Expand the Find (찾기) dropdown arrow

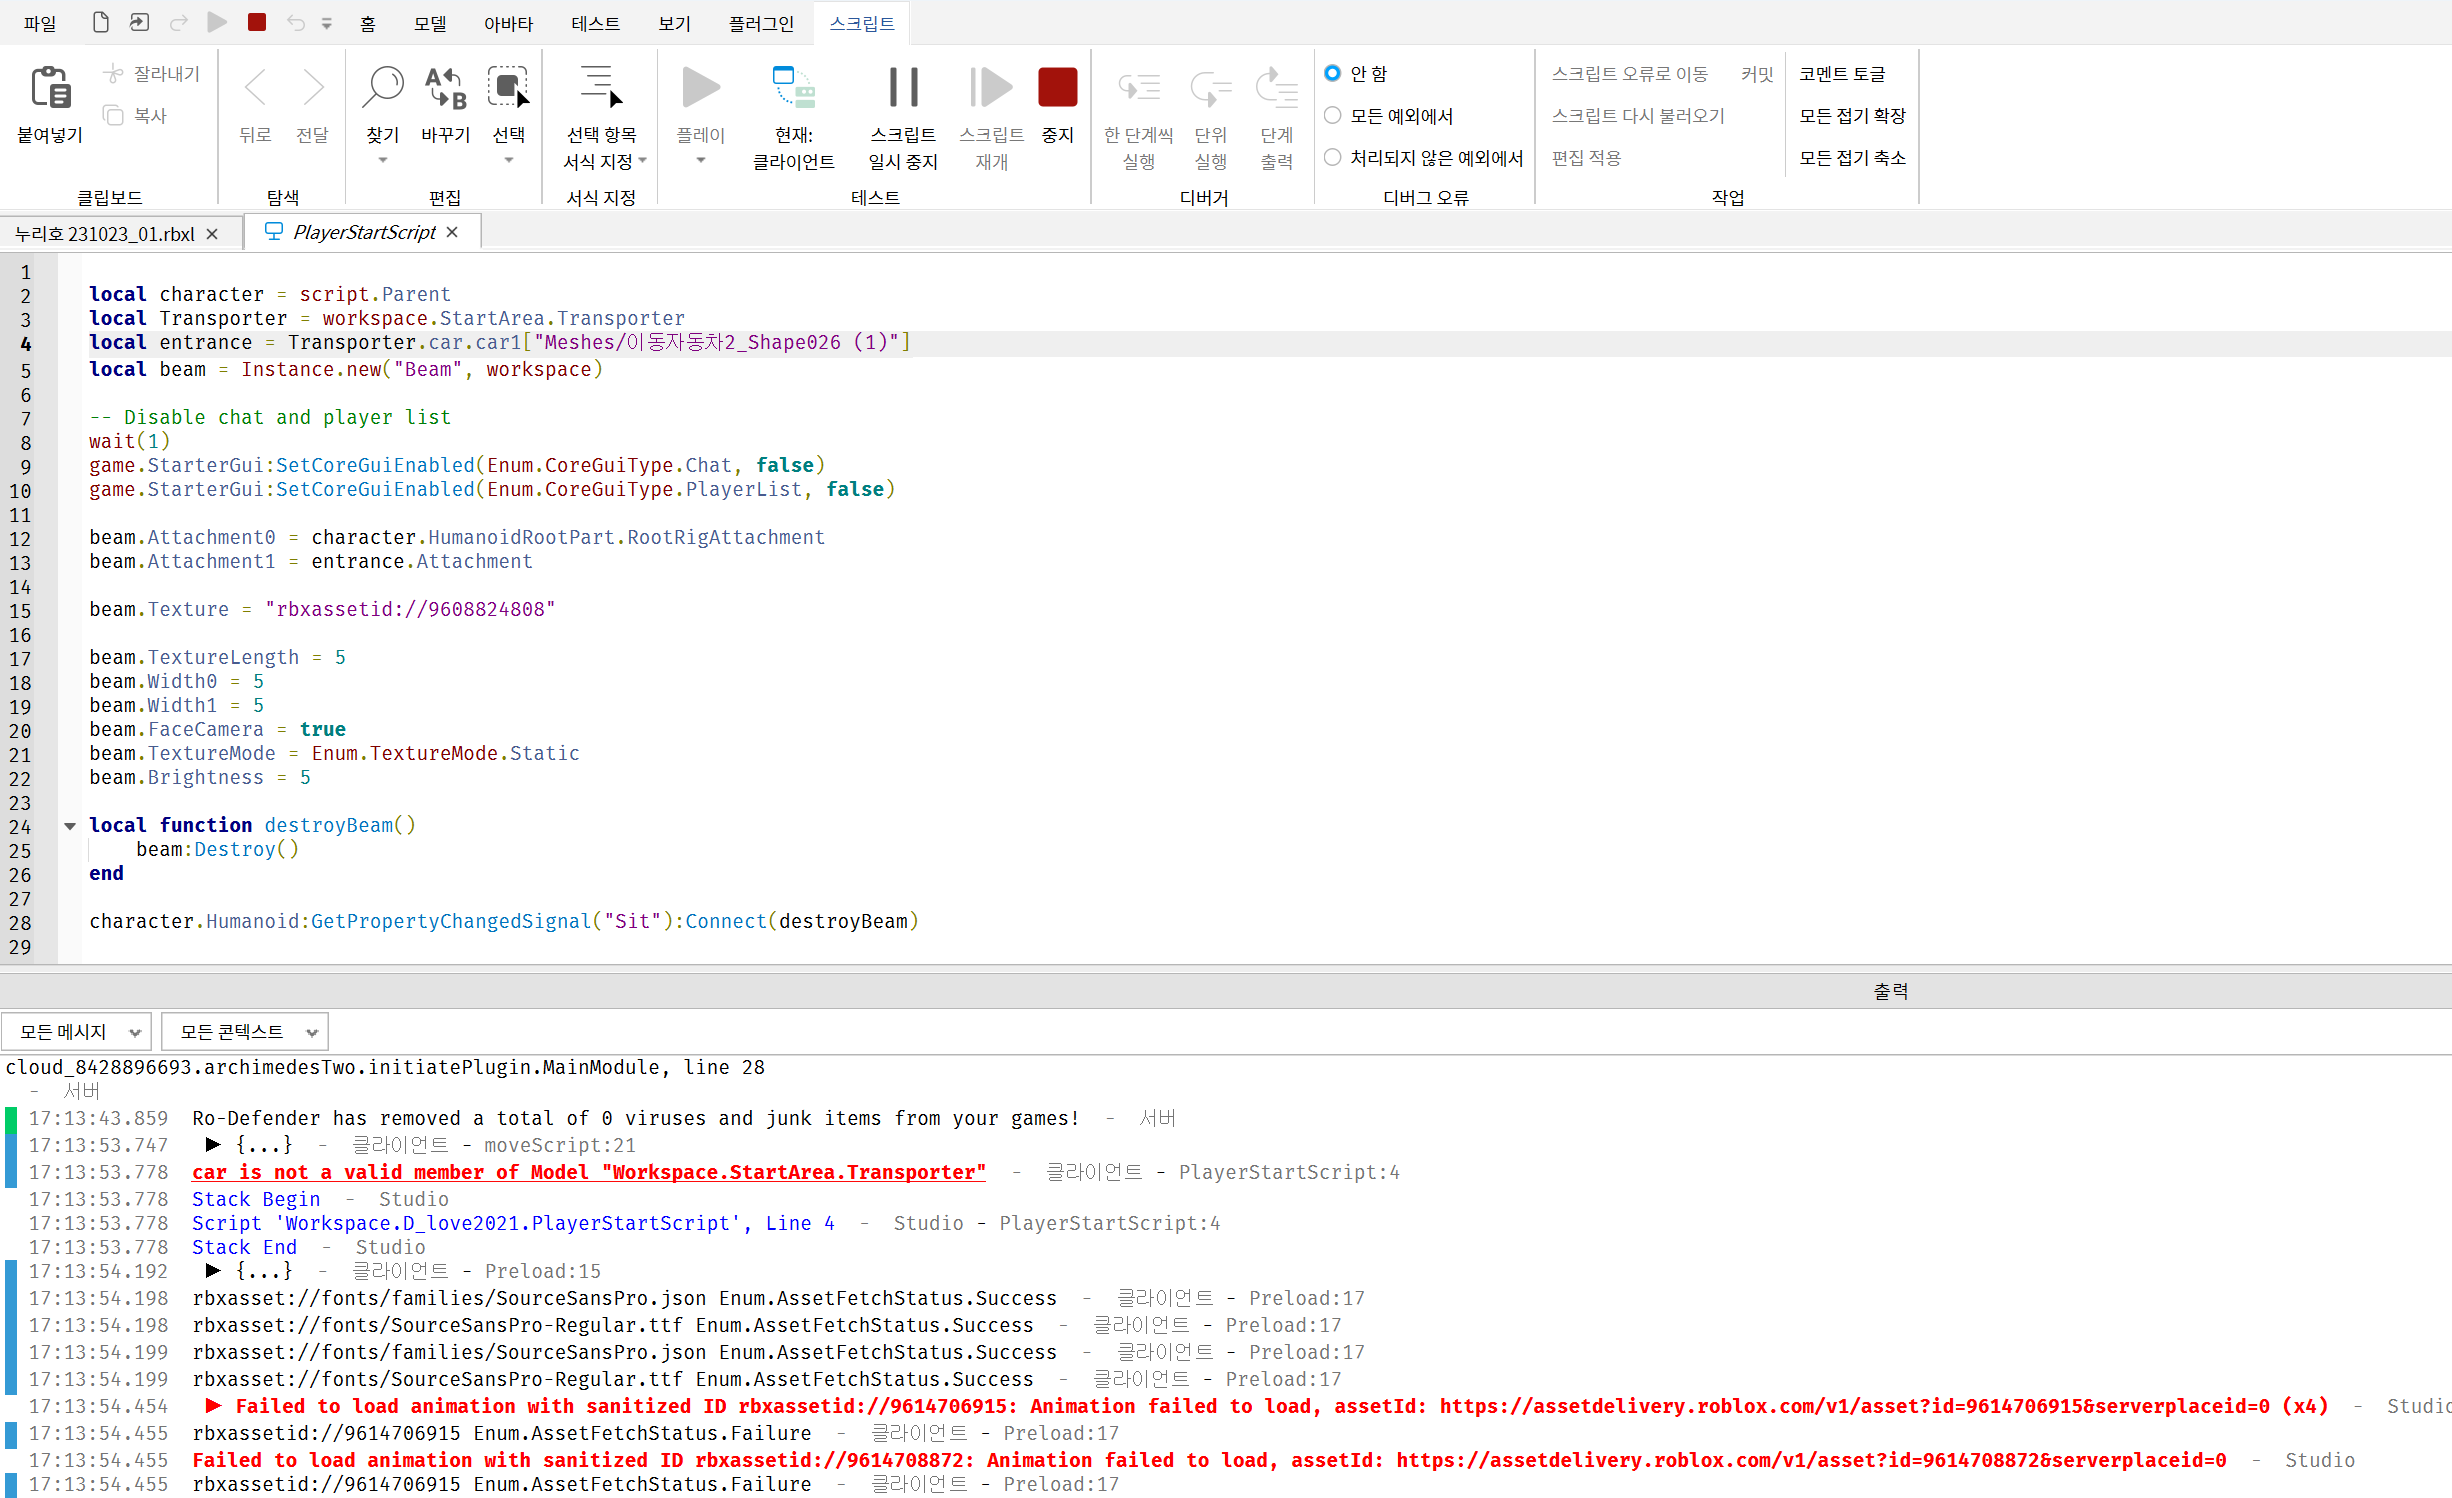point(382,160)
